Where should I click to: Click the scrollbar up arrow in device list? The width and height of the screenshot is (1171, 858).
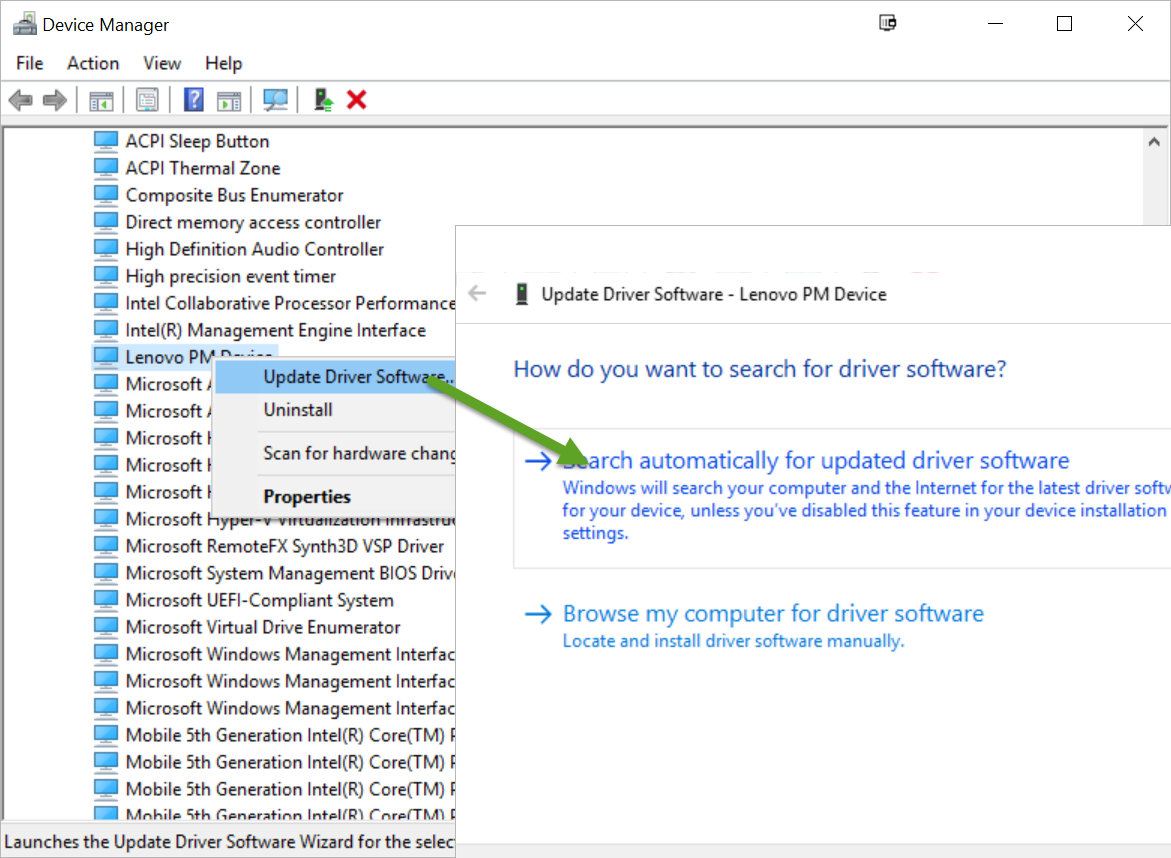(1156, 142)
